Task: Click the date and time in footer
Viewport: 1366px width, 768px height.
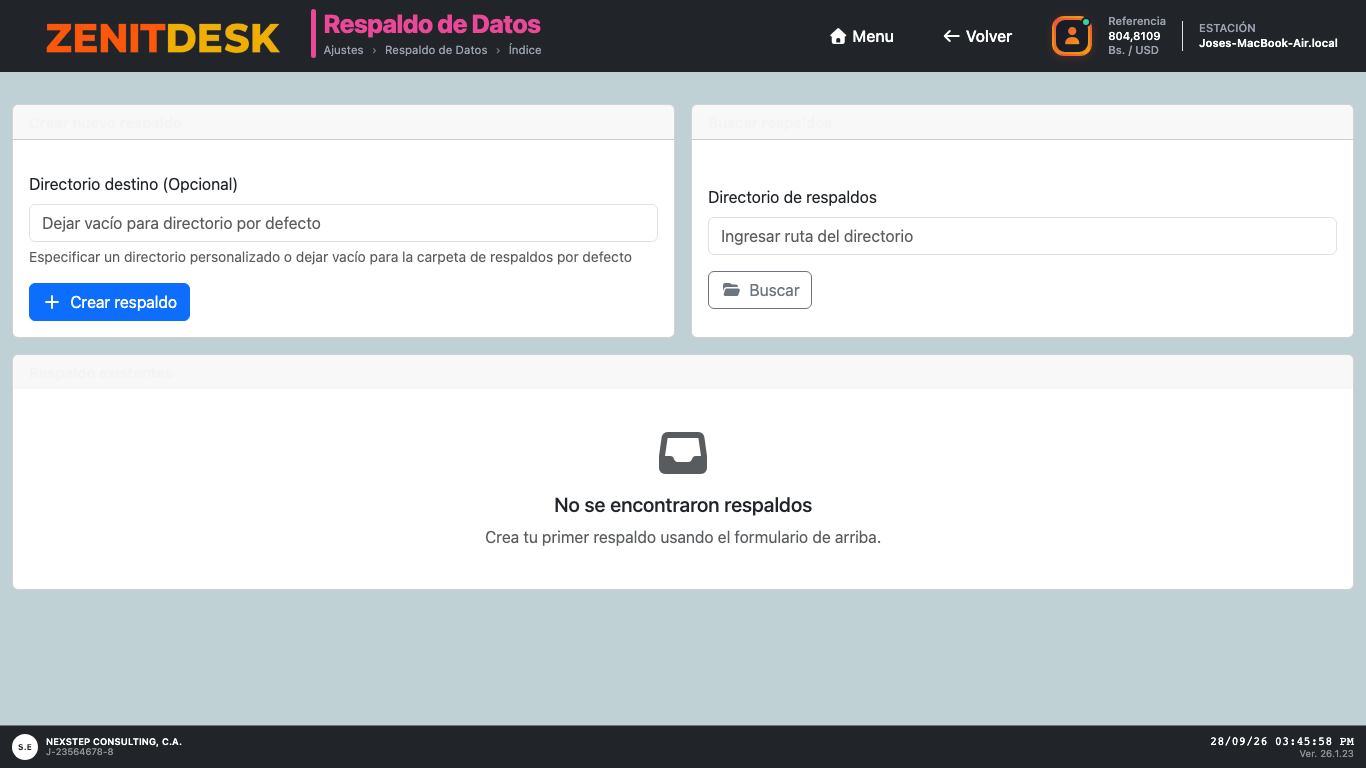Action: pos(1282,742)
